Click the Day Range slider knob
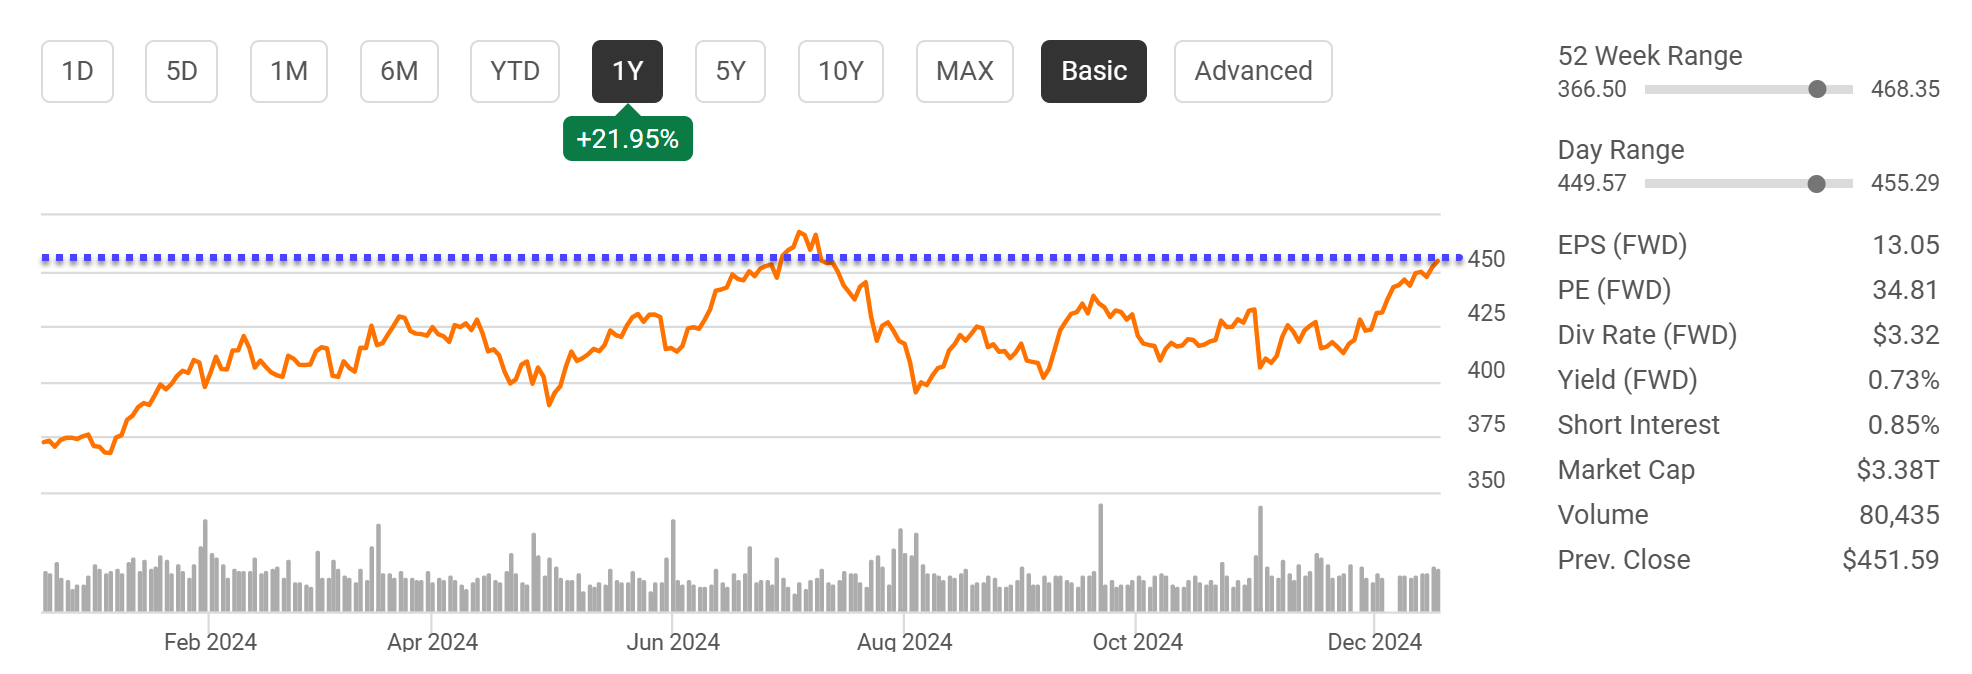Screen dimensions: 1972x674 [1816, 183]
